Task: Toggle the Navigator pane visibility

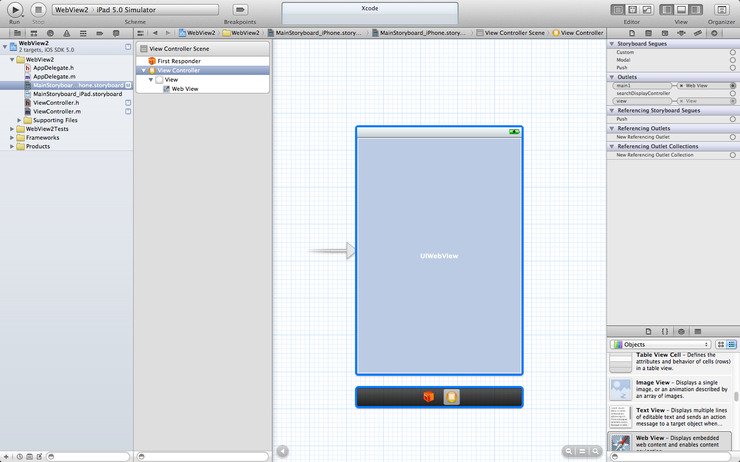Action: [667, 9]
